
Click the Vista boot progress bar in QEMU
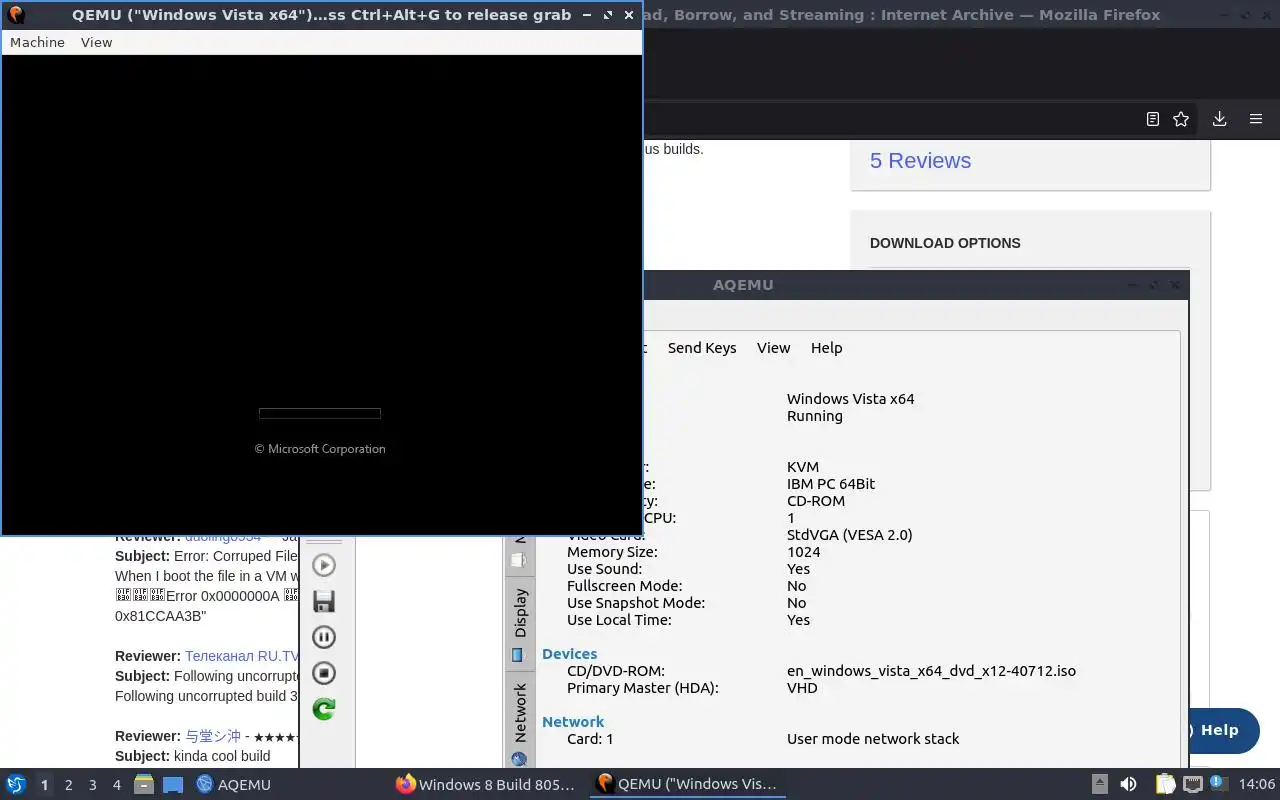click(320, 413)
